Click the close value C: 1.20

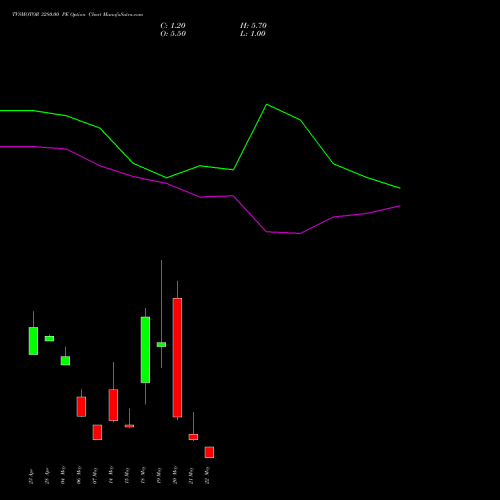pos(173,26)
